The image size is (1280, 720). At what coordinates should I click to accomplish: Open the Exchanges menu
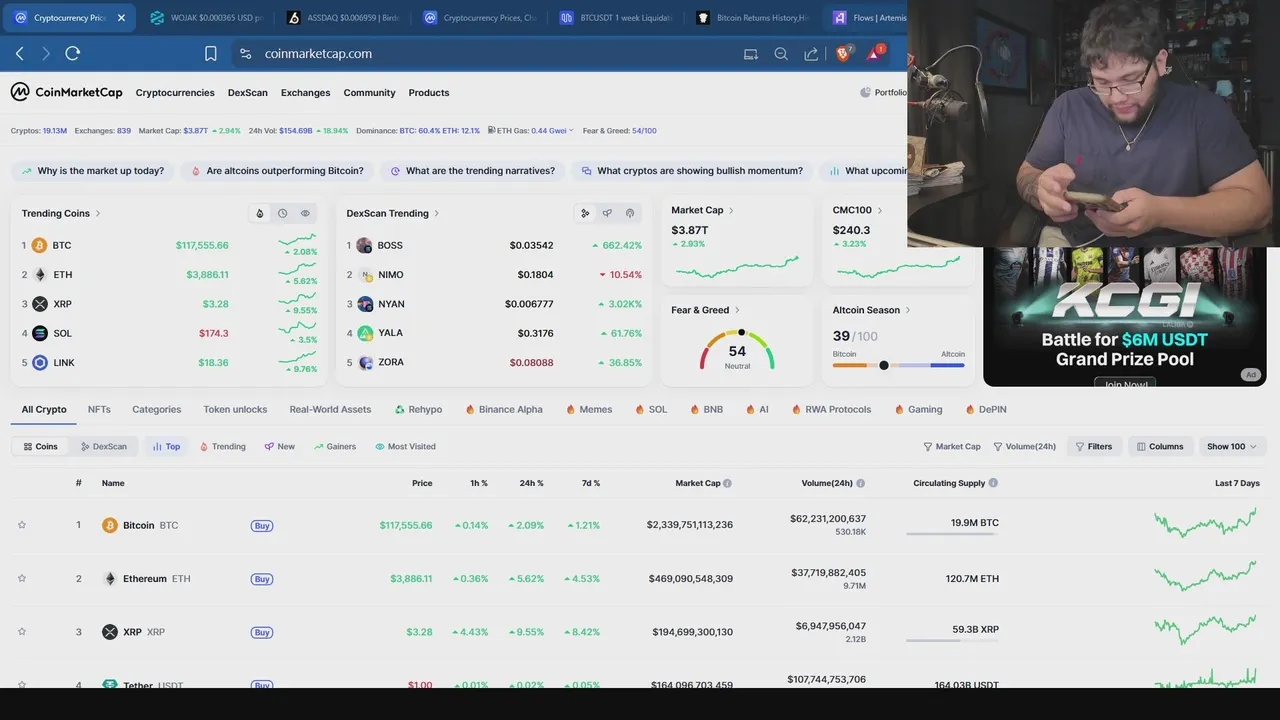[x=305, y=93]
